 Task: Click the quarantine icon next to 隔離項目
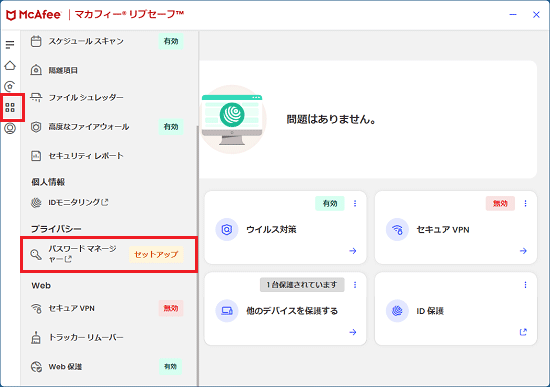(x=36, y=70)
